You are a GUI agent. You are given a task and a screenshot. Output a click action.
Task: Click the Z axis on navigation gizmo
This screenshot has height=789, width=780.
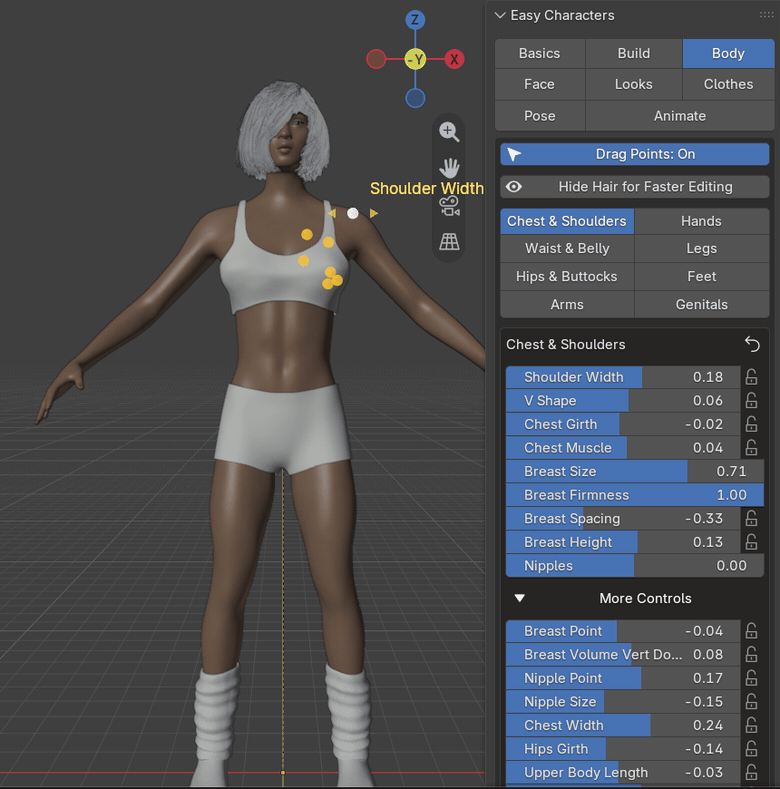point(415,20)
